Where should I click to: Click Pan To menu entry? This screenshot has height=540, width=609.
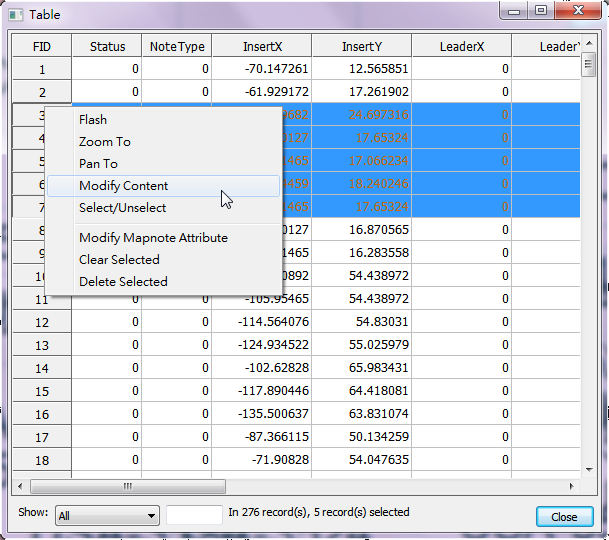click(98, 164)
